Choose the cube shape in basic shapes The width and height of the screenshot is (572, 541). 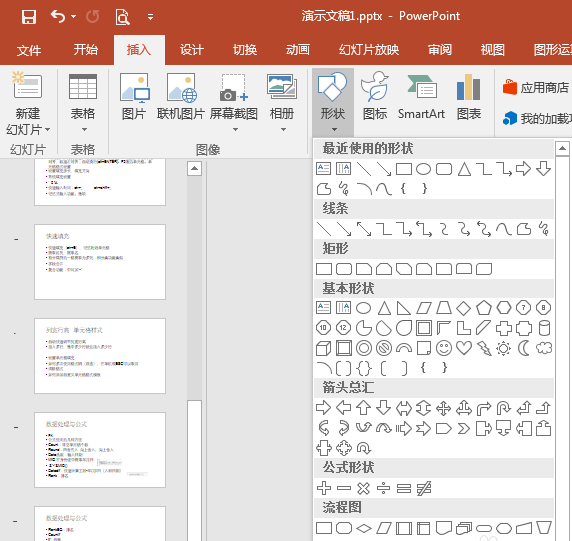point(324,348)
